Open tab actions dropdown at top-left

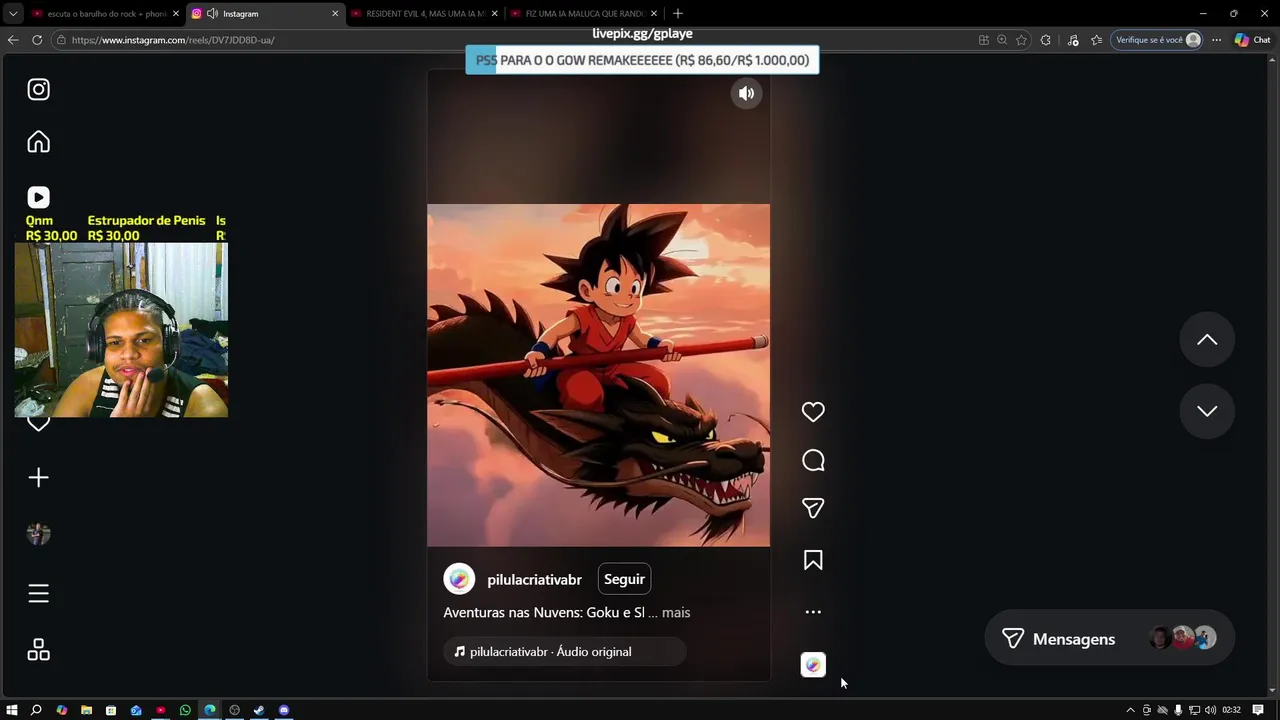13,14
